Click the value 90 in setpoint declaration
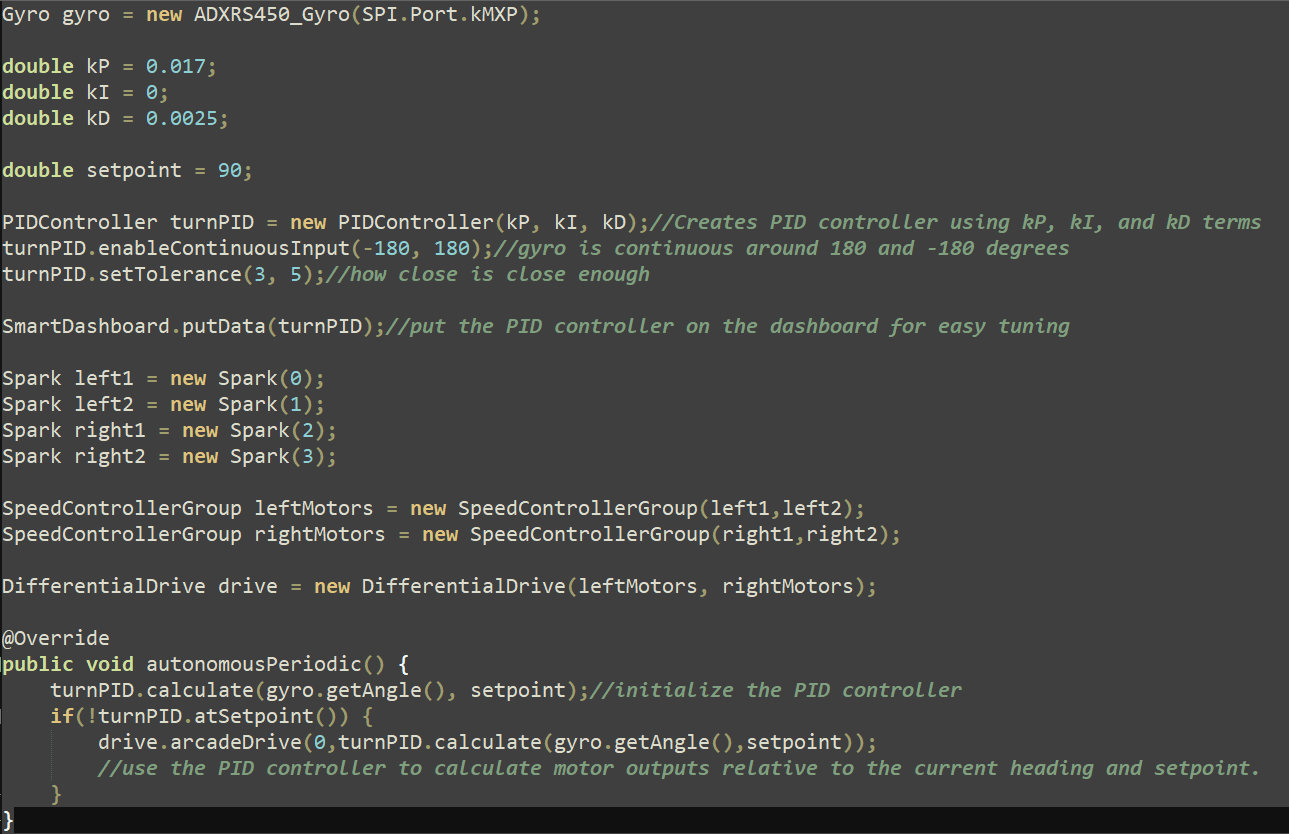The image size is (1289, 834). pos(229,170)
